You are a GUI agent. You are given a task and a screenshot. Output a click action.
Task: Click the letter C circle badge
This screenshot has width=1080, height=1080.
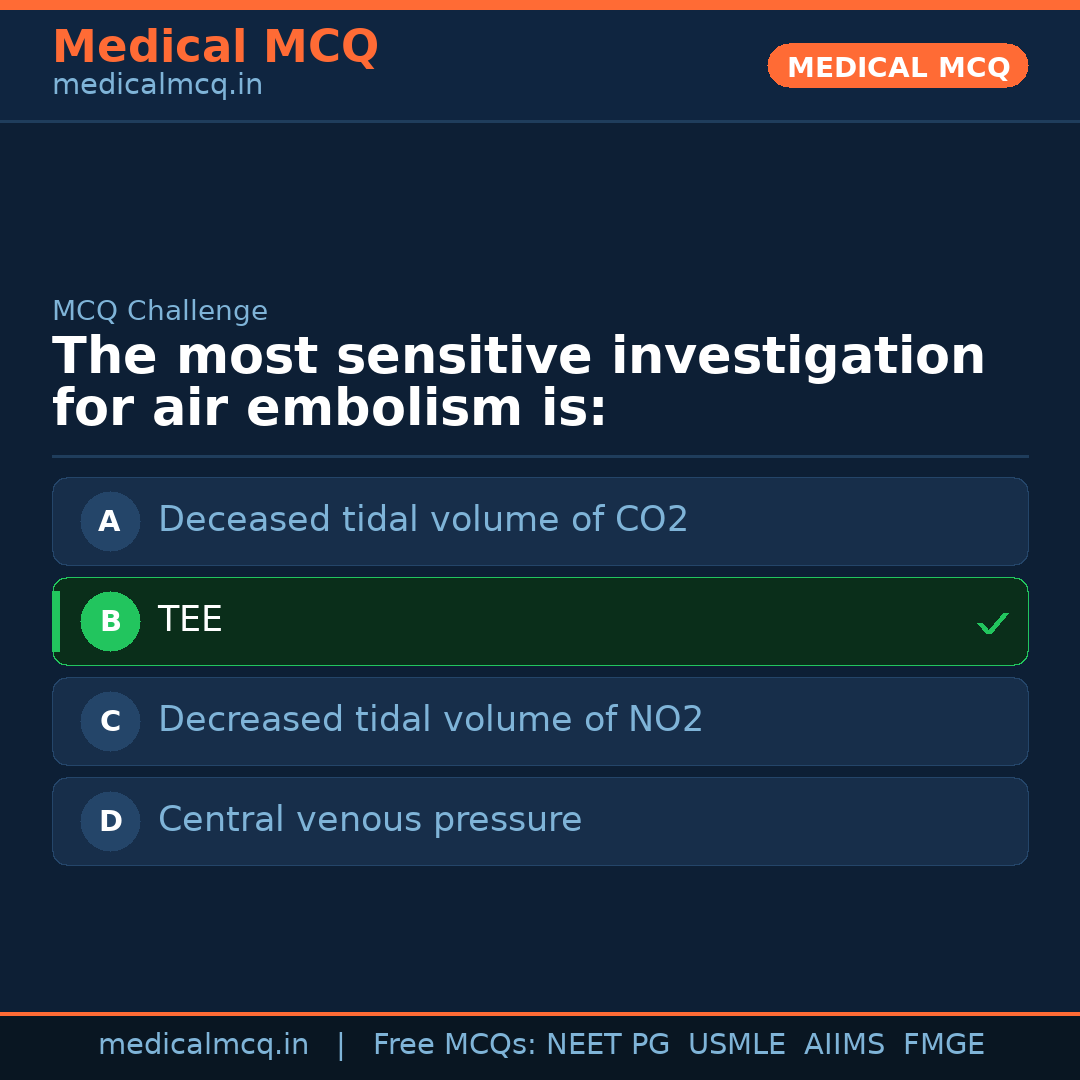tap(110, 721)
